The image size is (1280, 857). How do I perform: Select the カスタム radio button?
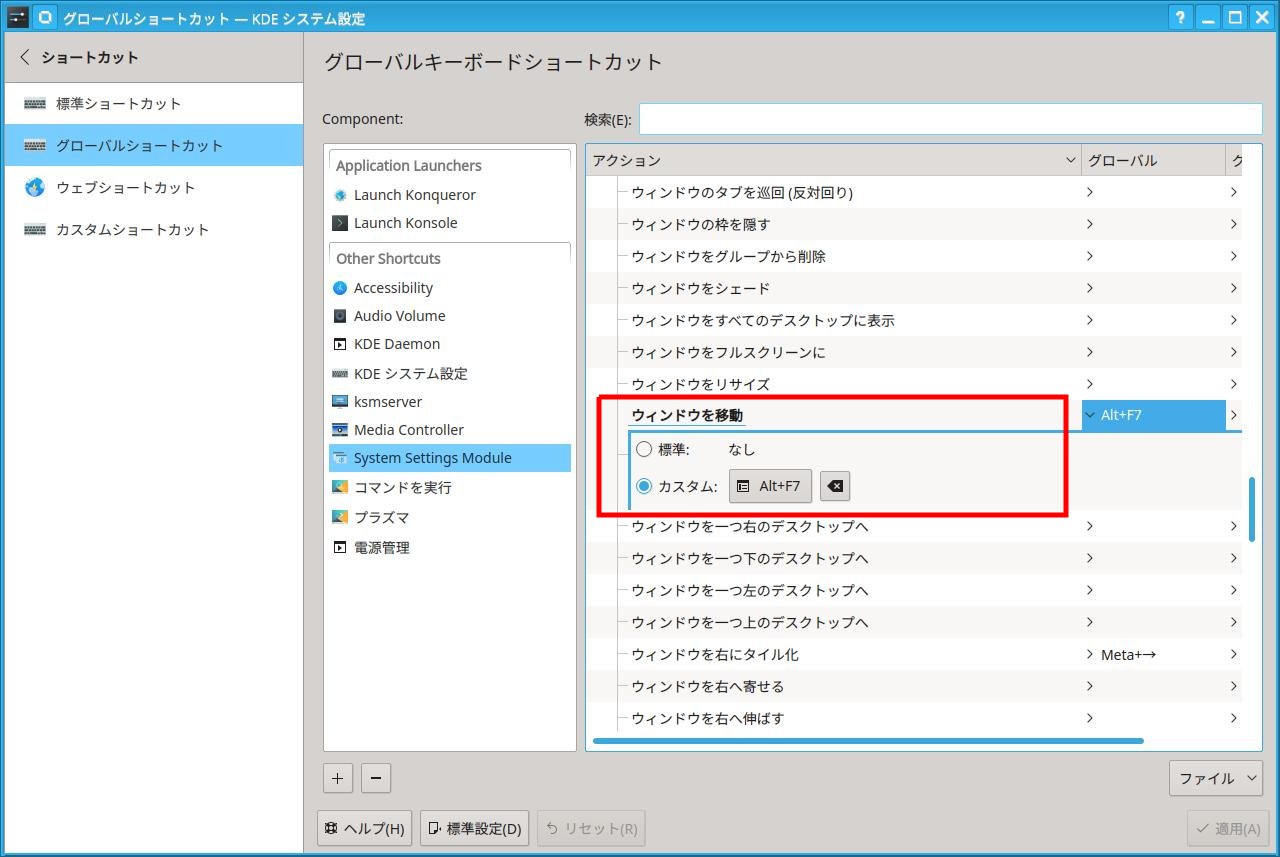644,487
